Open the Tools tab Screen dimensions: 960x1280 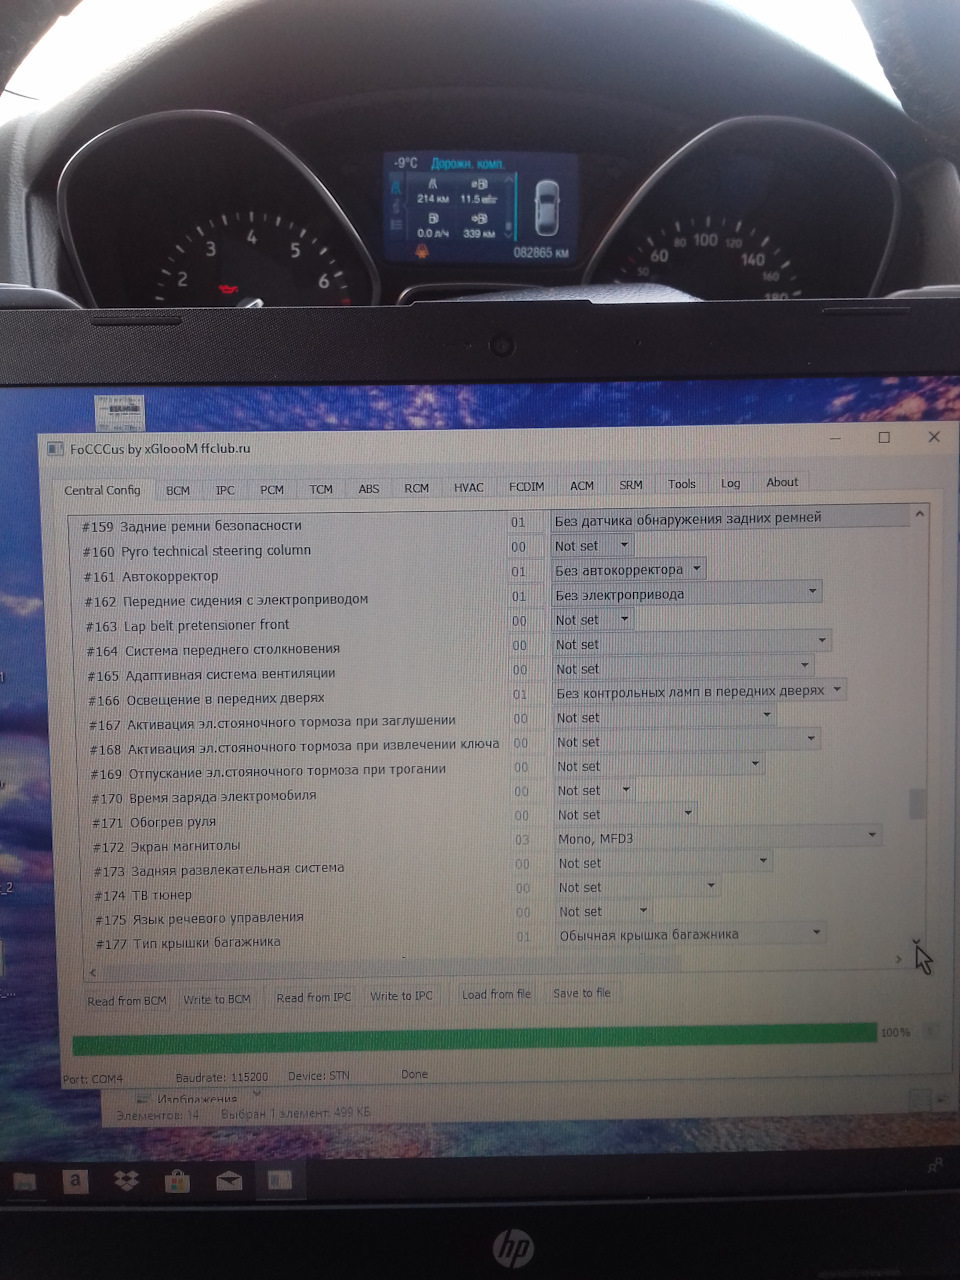(682, 484)
